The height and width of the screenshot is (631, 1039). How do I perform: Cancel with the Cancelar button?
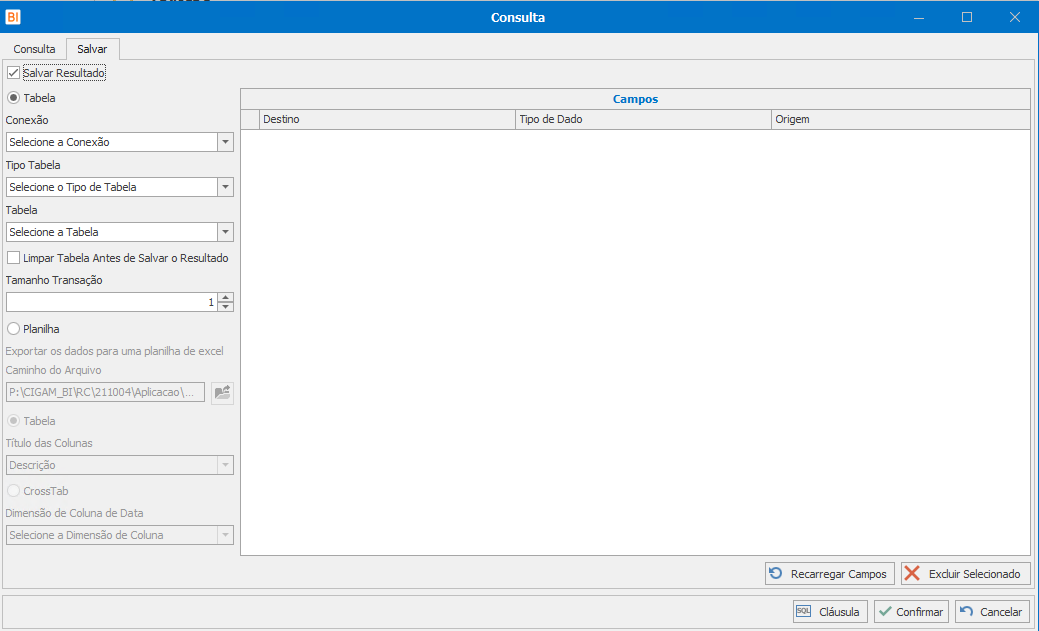click(992, 612)
